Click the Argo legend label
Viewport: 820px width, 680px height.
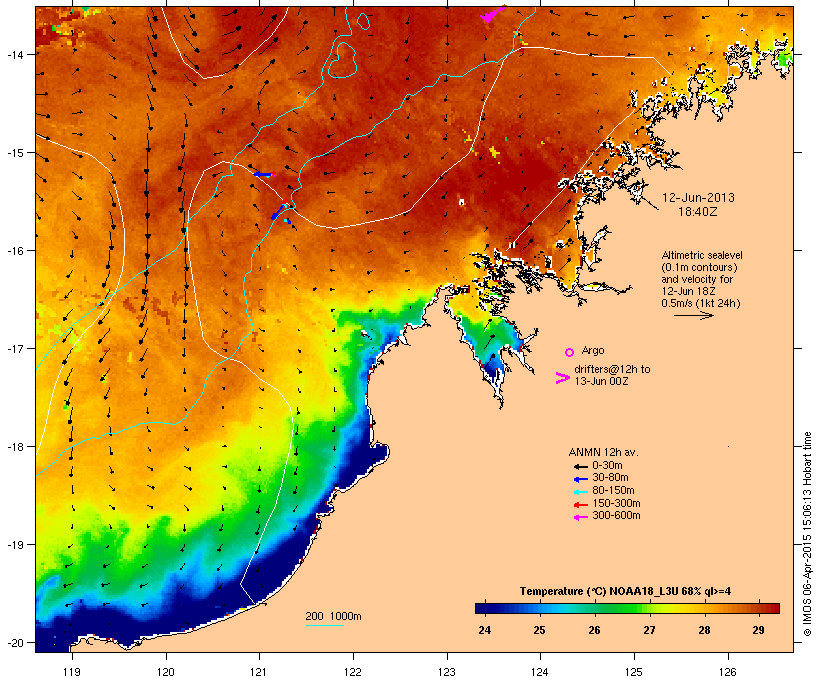pos(593,350)
